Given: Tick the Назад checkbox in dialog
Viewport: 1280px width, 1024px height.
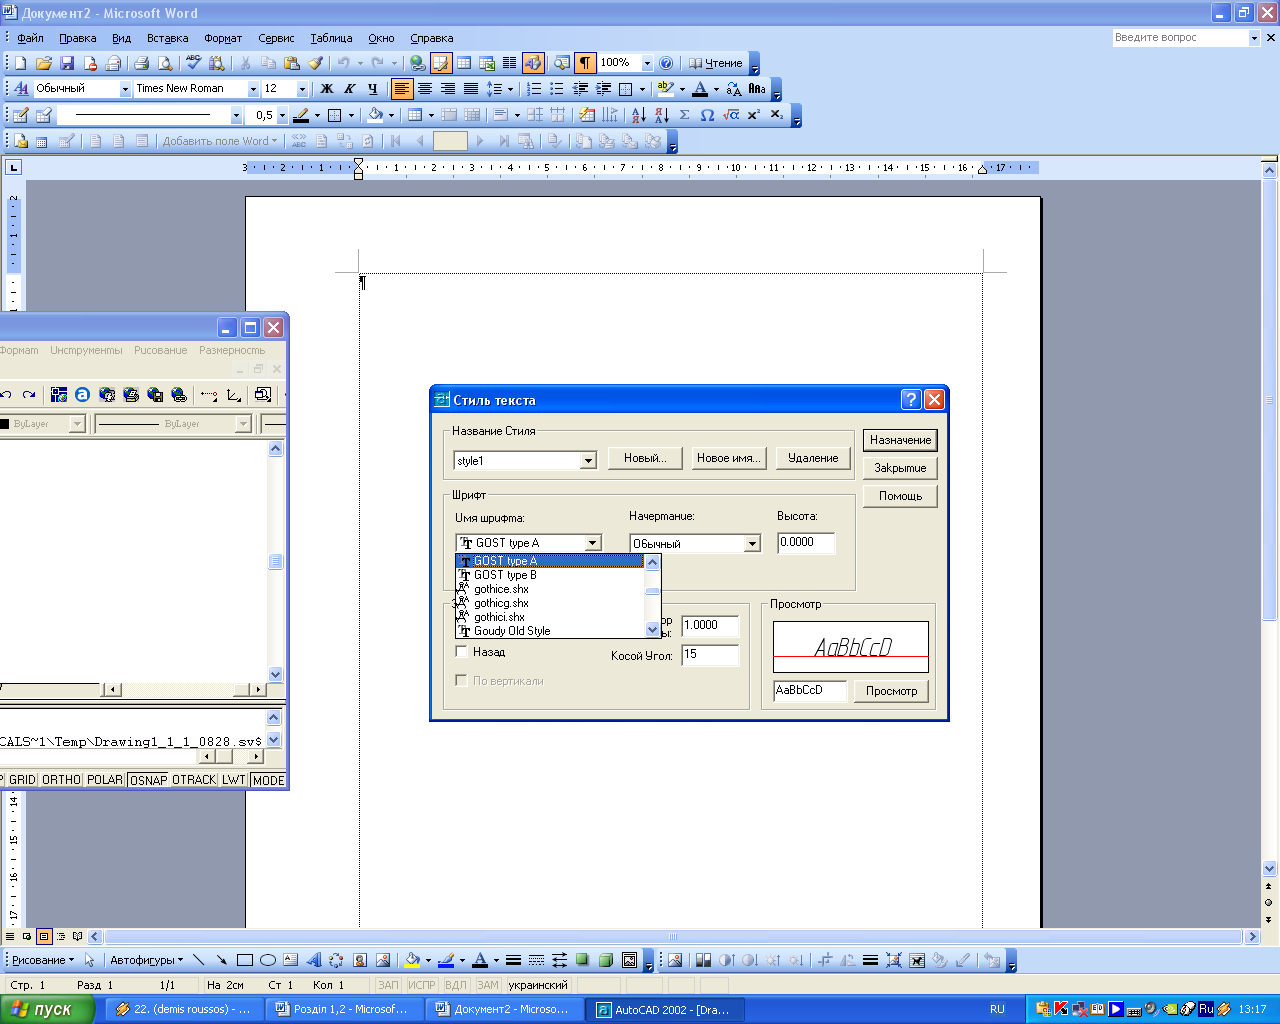Looking at the screenshot, I should (461, 651).
